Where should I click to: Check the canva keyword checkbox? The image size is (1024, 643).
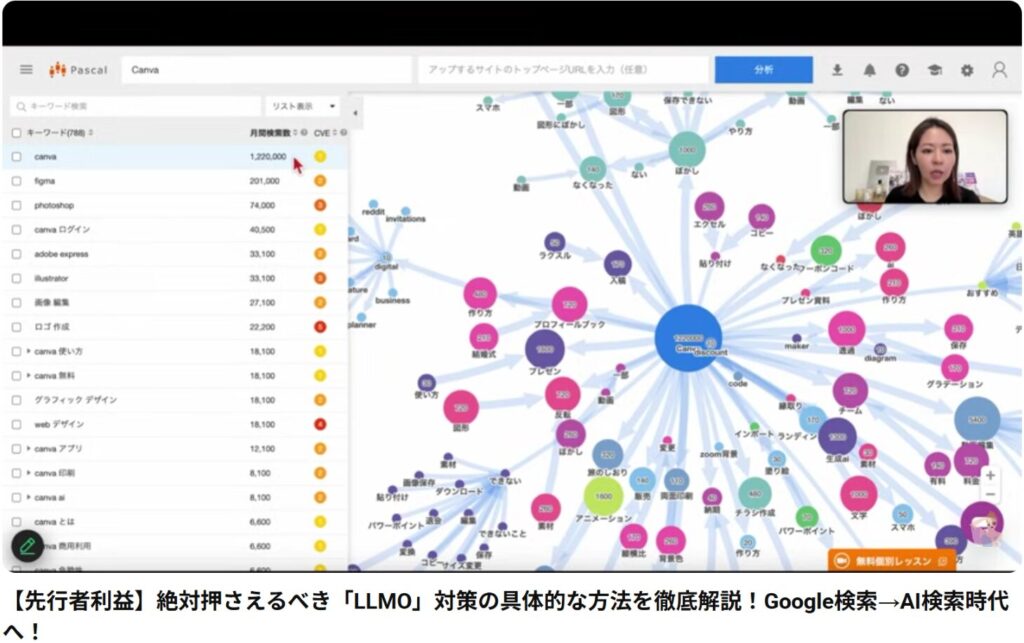(16, 157)
